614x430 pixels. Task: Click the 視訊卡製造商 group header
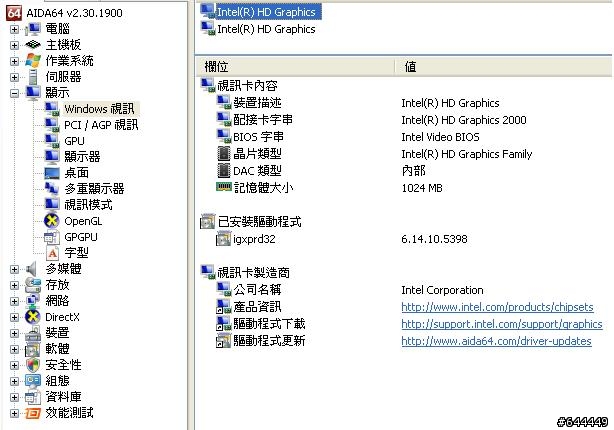tap(253, 273)
